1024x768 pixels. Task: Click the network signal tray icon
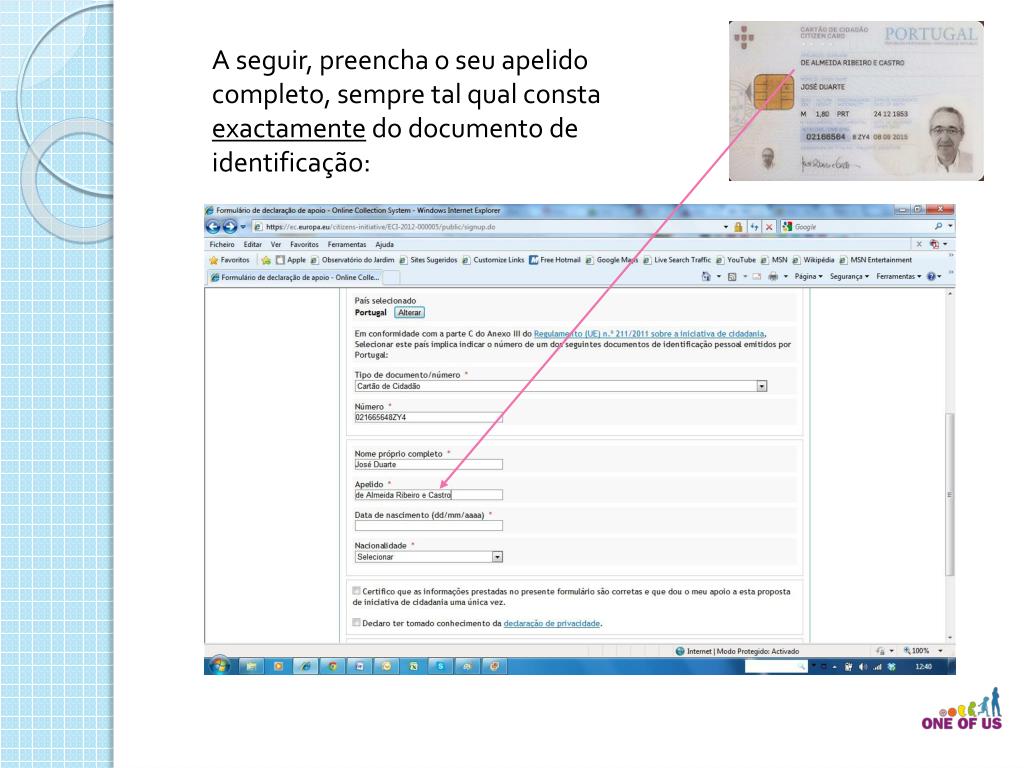click(877, 667)
